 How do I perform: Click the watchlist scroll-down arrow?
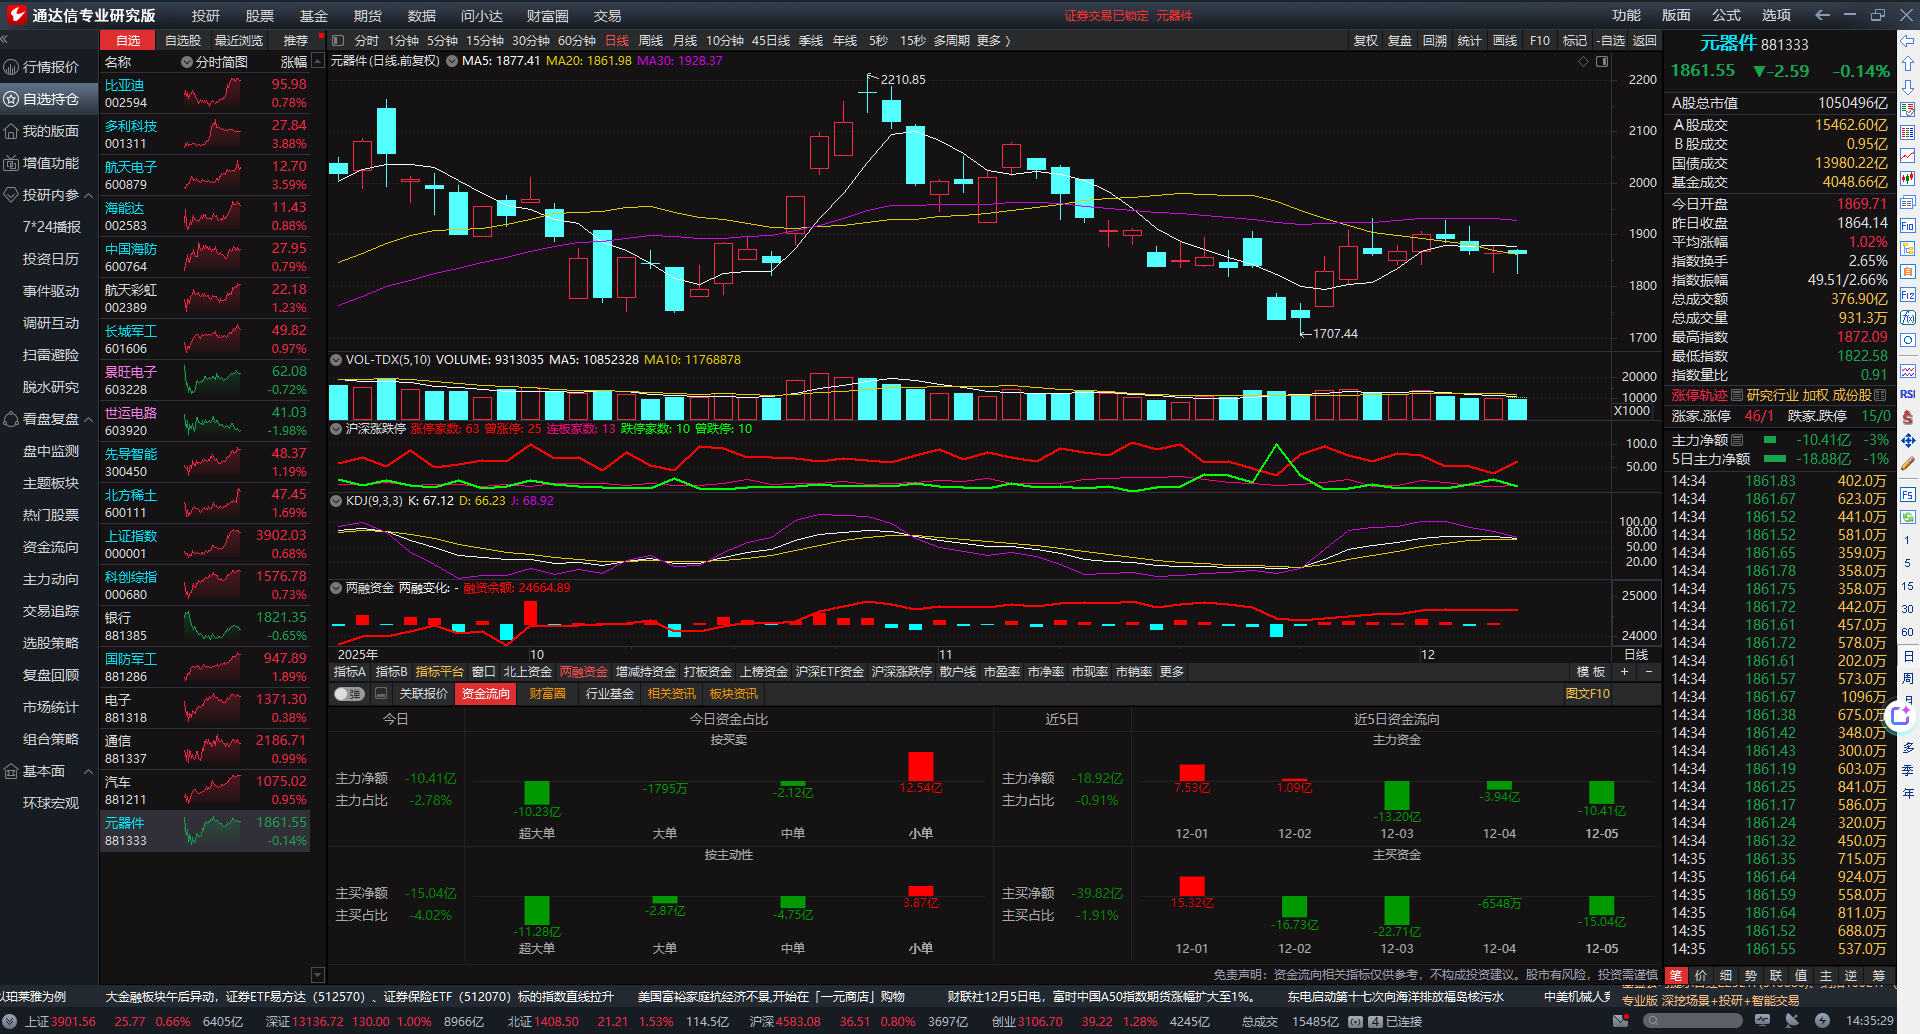click(318, 975)
